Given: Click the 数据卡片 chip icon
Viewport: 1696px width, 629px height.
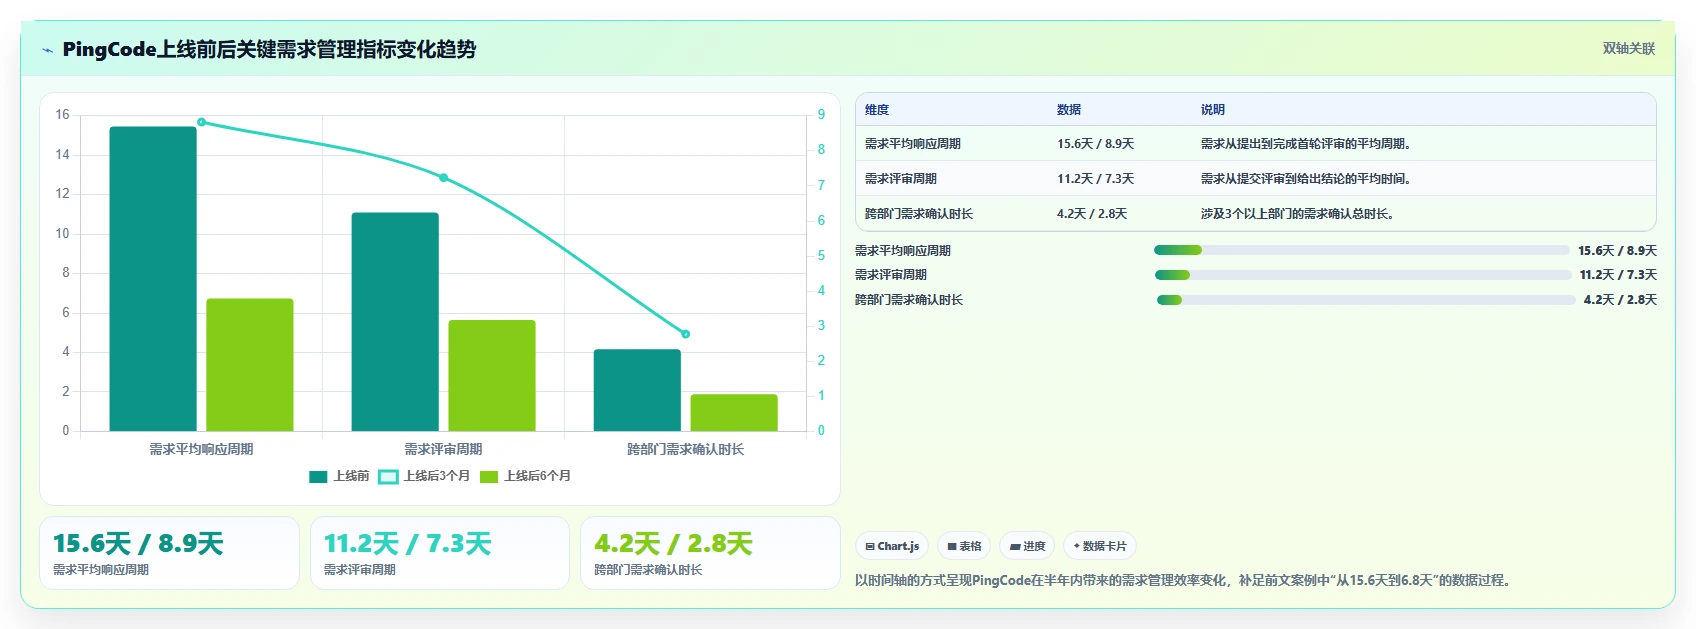Looking at the screenshot, I should click(1077, 546).
